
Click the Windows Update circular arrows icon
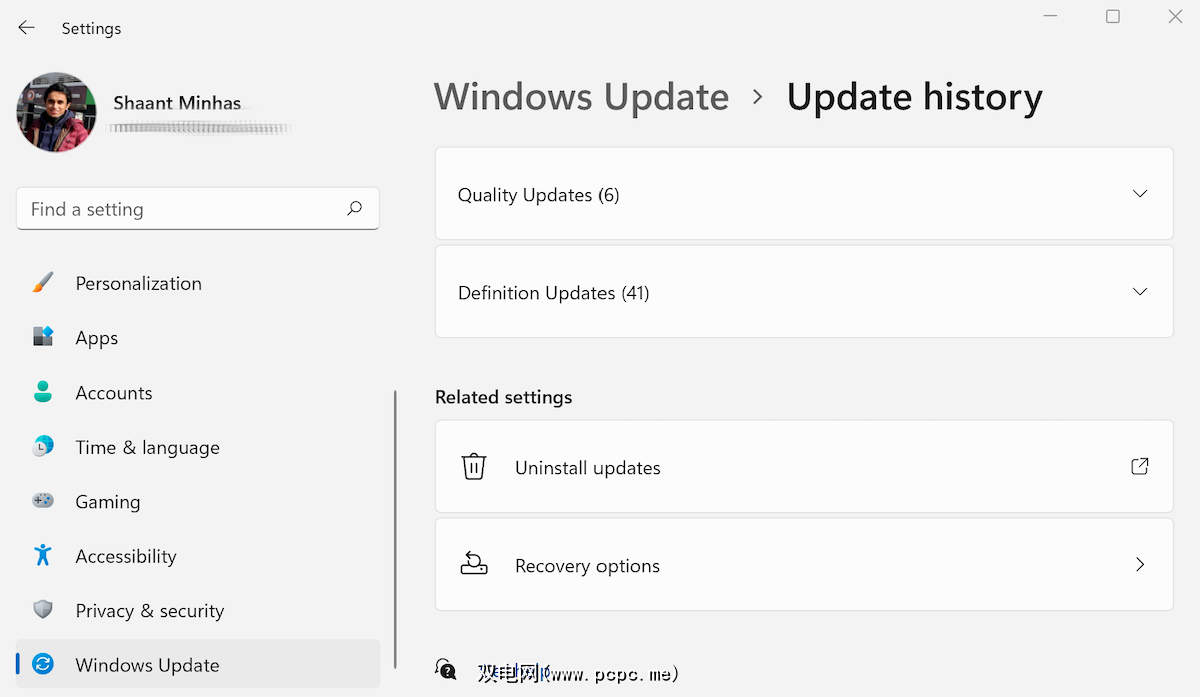[x=42, y=664]
